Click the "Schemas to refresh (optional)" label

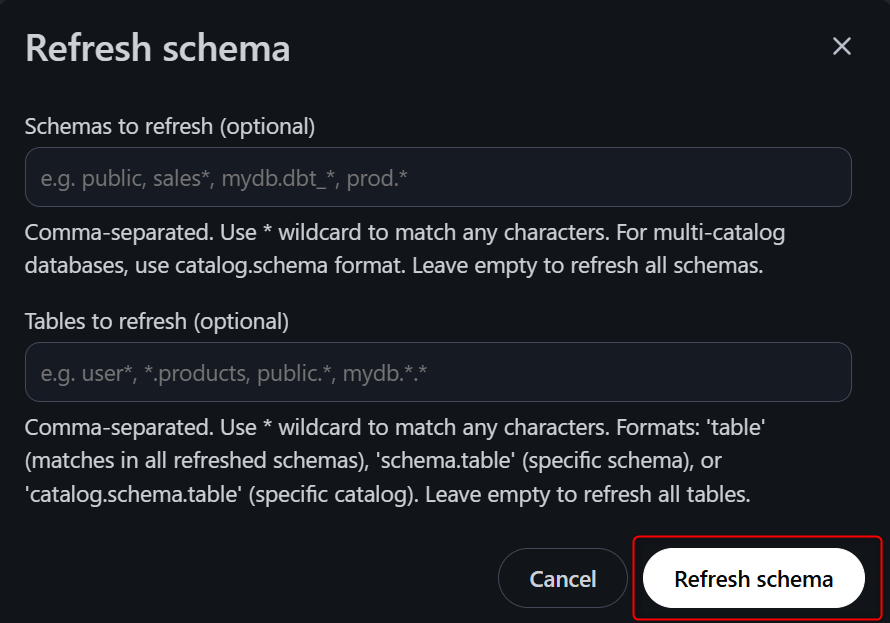pyautogui.click(x=169, y=127)
